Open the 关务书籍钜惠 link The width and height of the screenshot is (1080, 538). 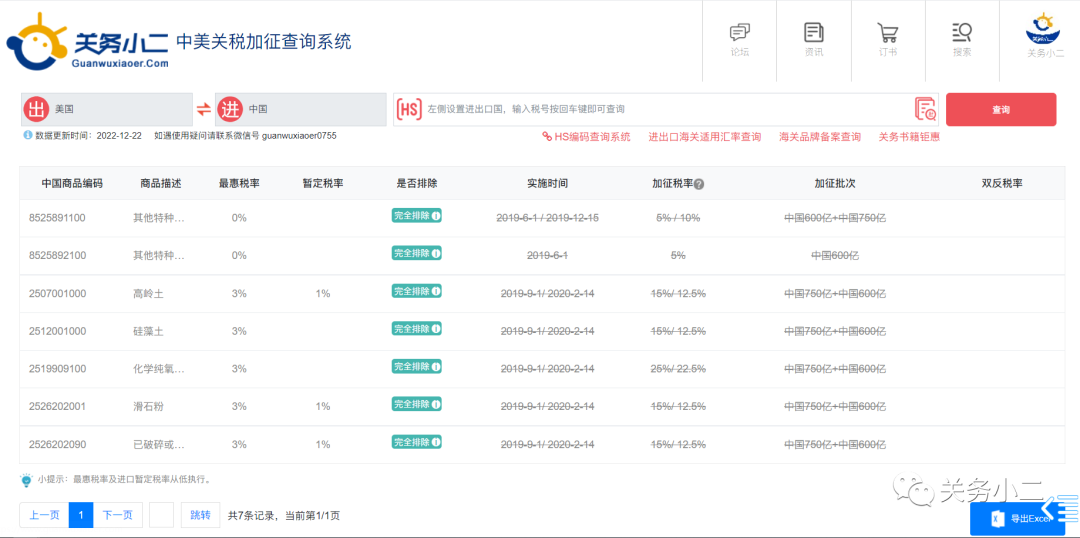[x=909, y=137]
